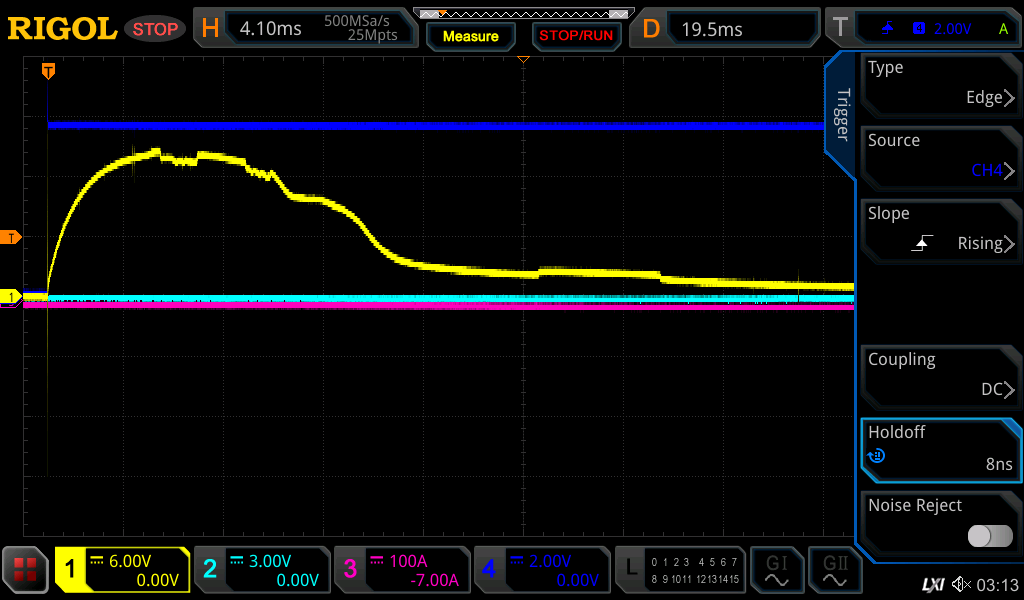Change the Slope Rising setting
1024x600 pixels.
coord(940,230)
